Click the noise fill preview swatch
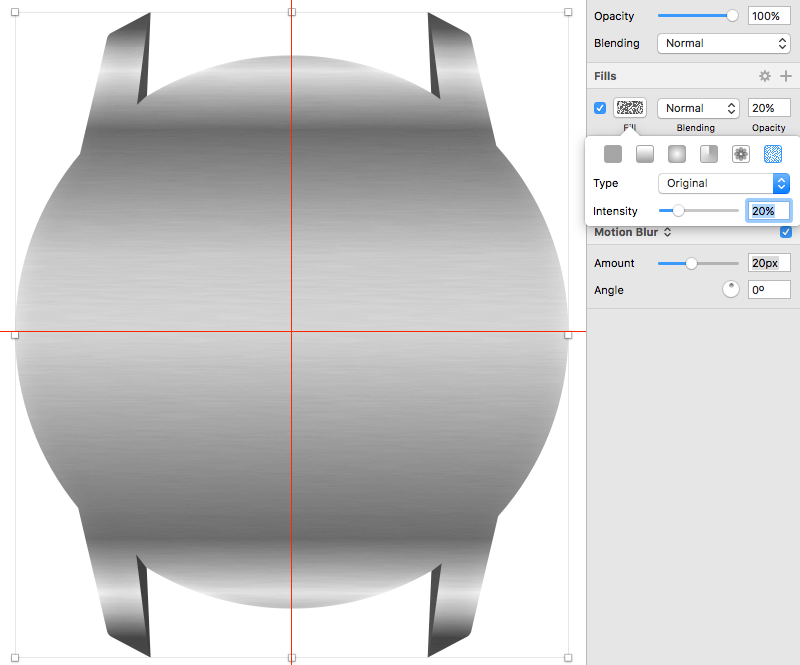Image resolution: width=800 pixels, height=665 pixels. coord(630,108)
